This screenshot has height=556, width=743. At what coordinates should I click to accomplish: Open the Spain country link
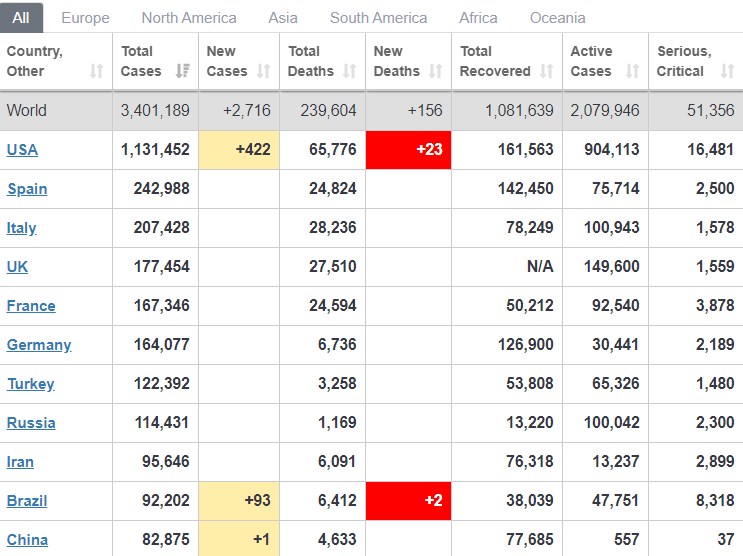coord(27,189)
